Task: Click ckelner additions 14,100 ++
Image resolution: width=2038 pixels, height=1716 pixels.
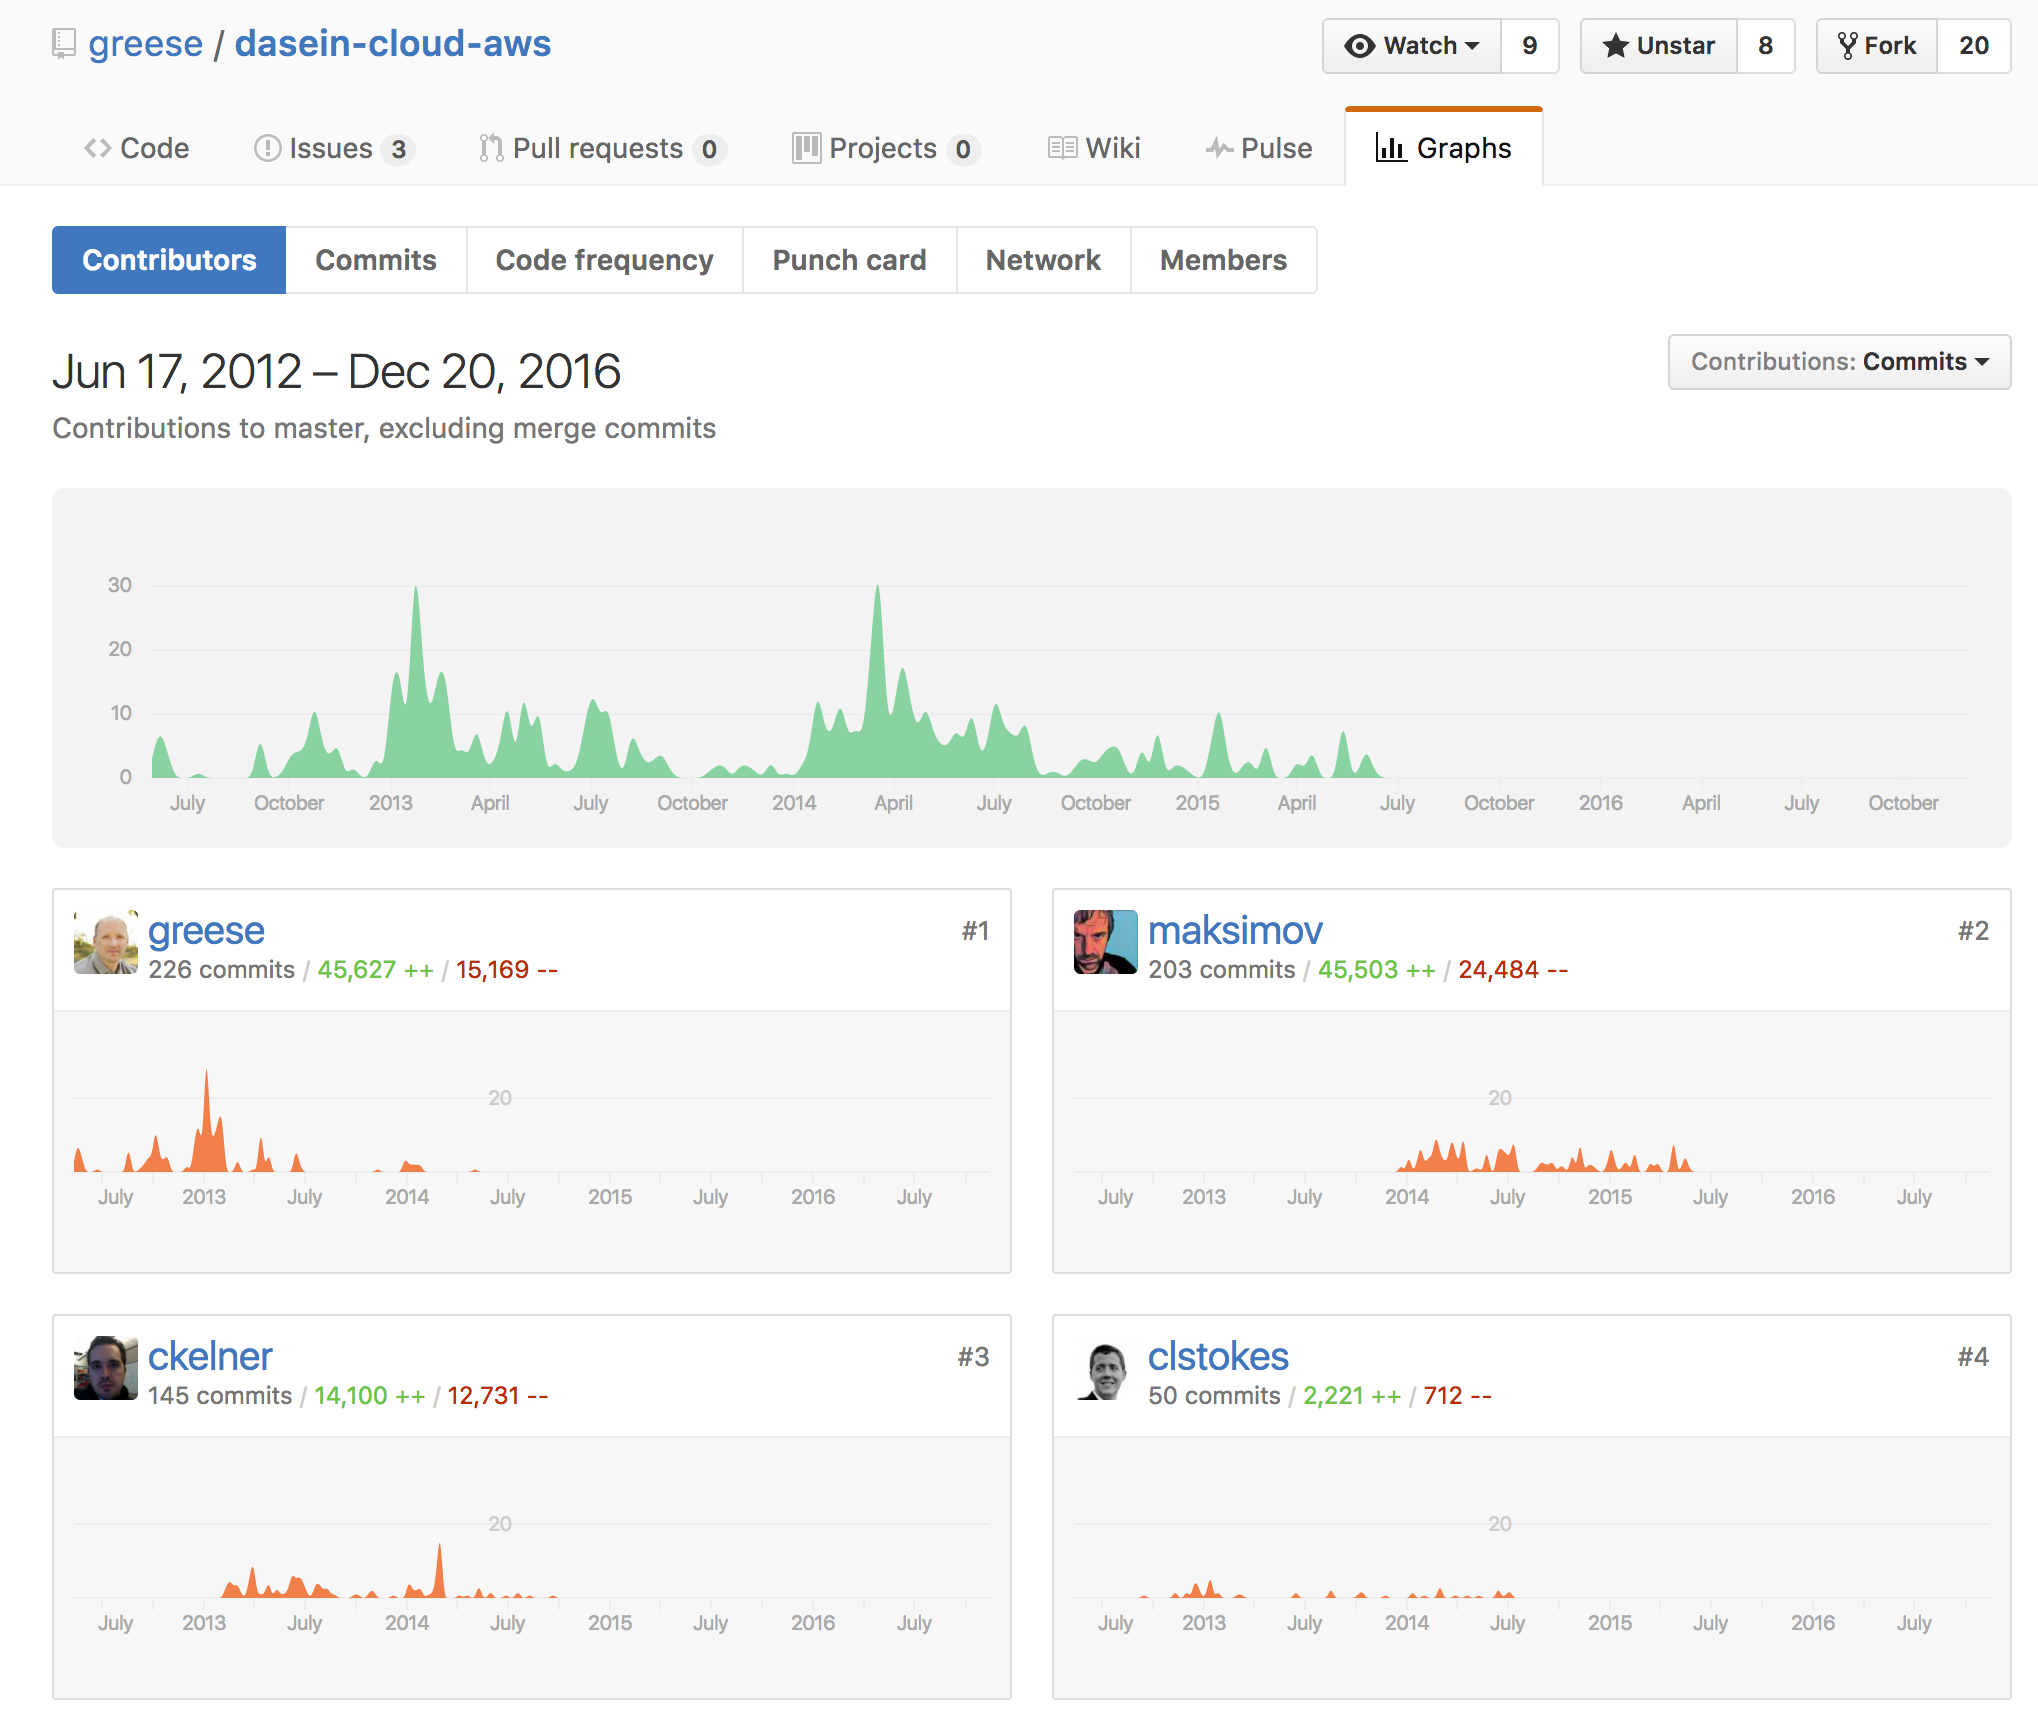Action: (370, 1396)
